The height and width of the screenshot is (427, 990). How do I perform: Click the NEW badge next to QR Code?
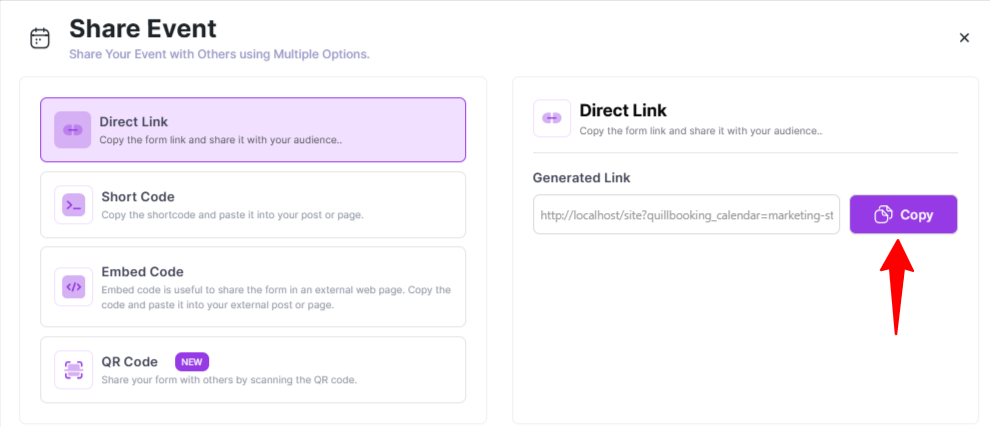192,362
